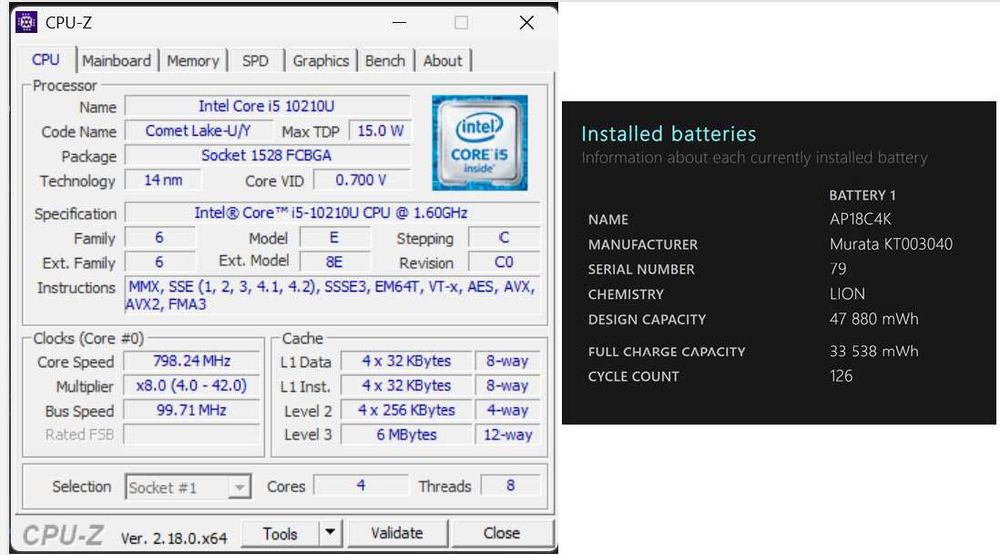Switch to the CPU tab
Screen dimensions: 1000x555
click(46, 60)
